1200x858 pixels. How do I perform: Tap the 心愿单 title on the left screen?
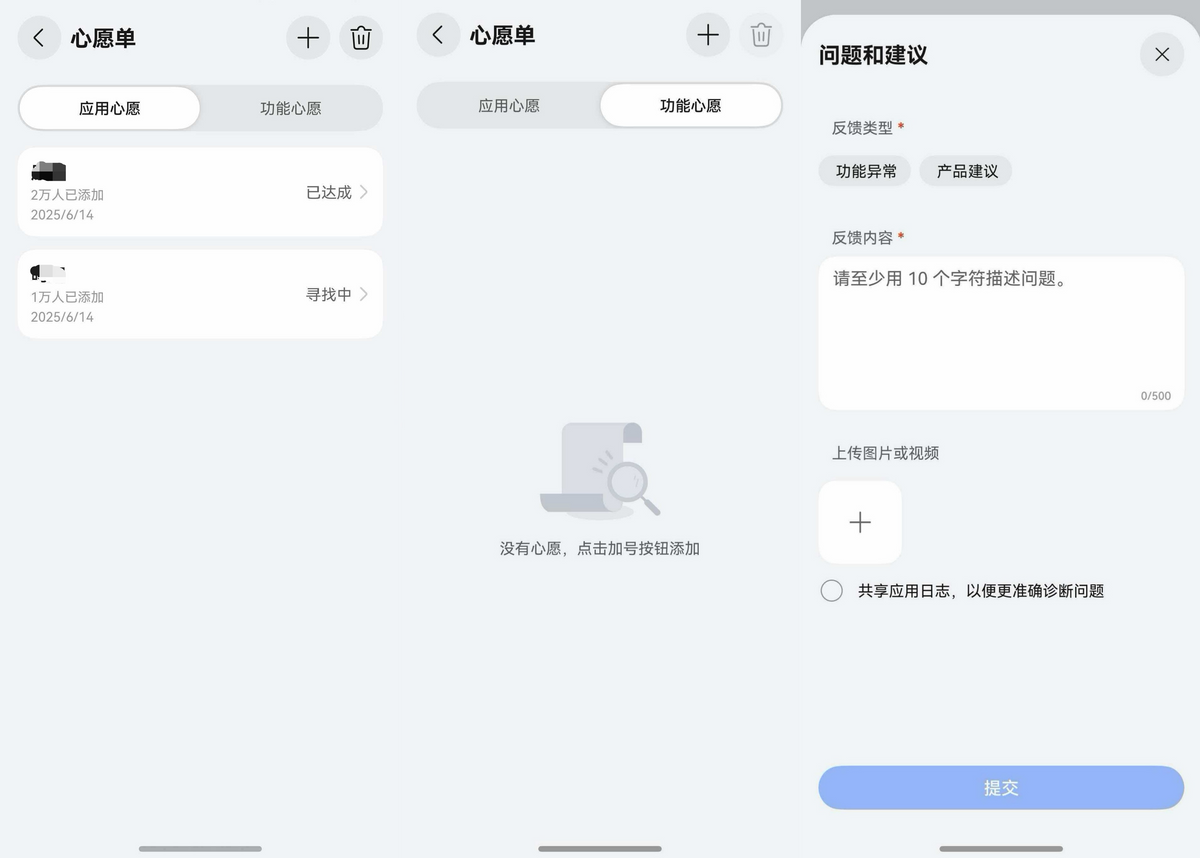coord(103,39)
